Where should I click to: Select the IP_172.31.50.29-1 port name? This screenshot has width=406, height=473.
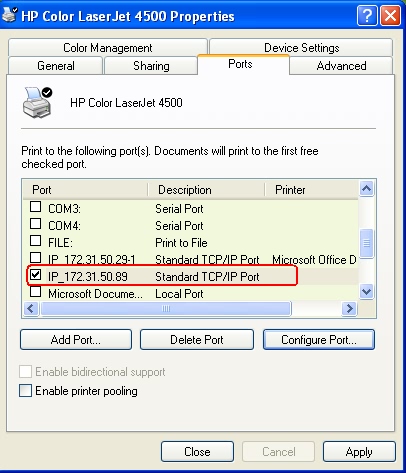92,260
